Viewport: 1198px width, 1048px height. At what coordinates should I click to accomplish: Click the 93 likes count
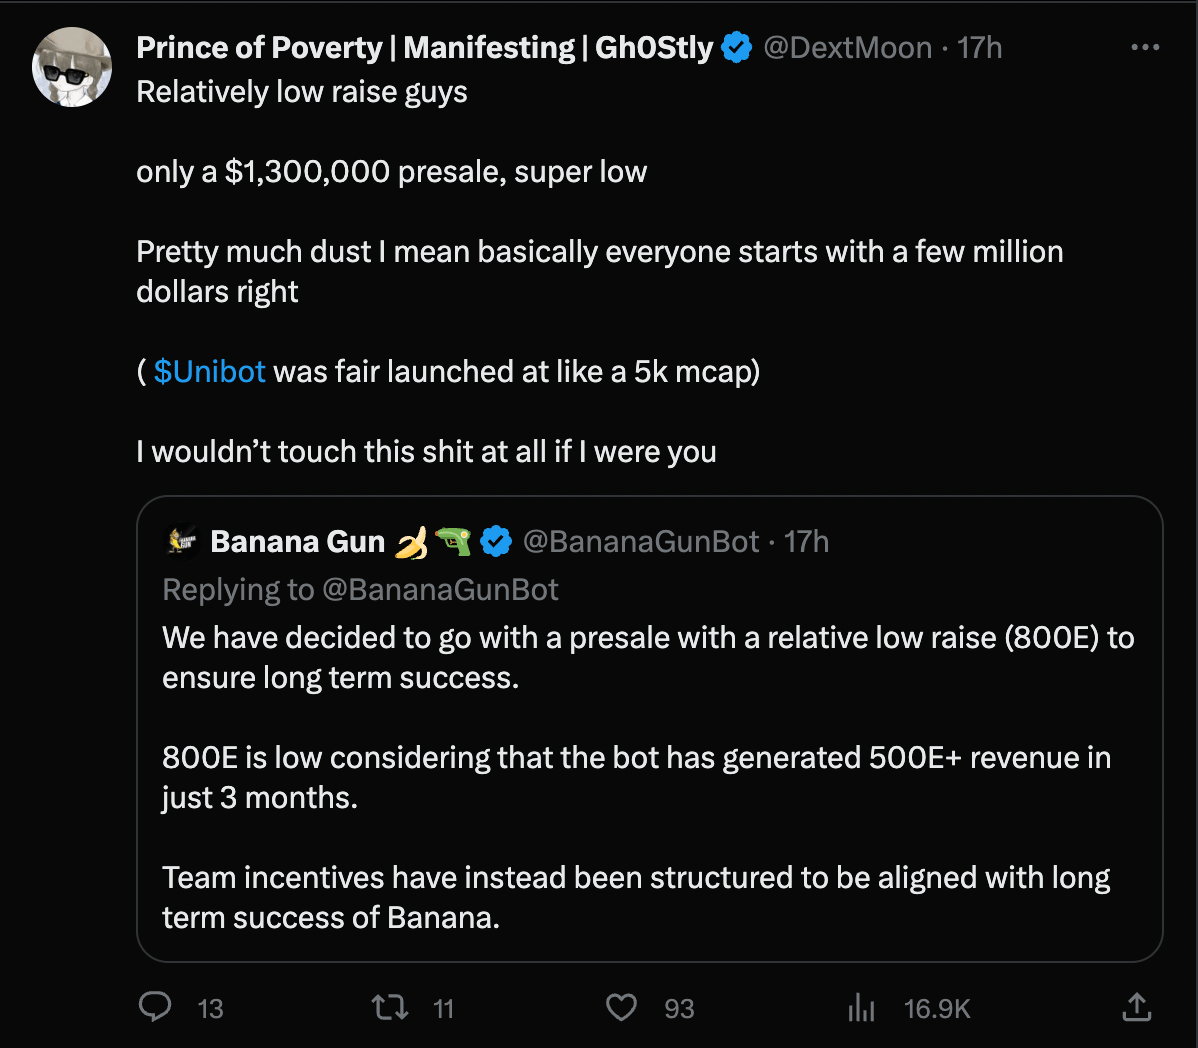coord(679,1009)
